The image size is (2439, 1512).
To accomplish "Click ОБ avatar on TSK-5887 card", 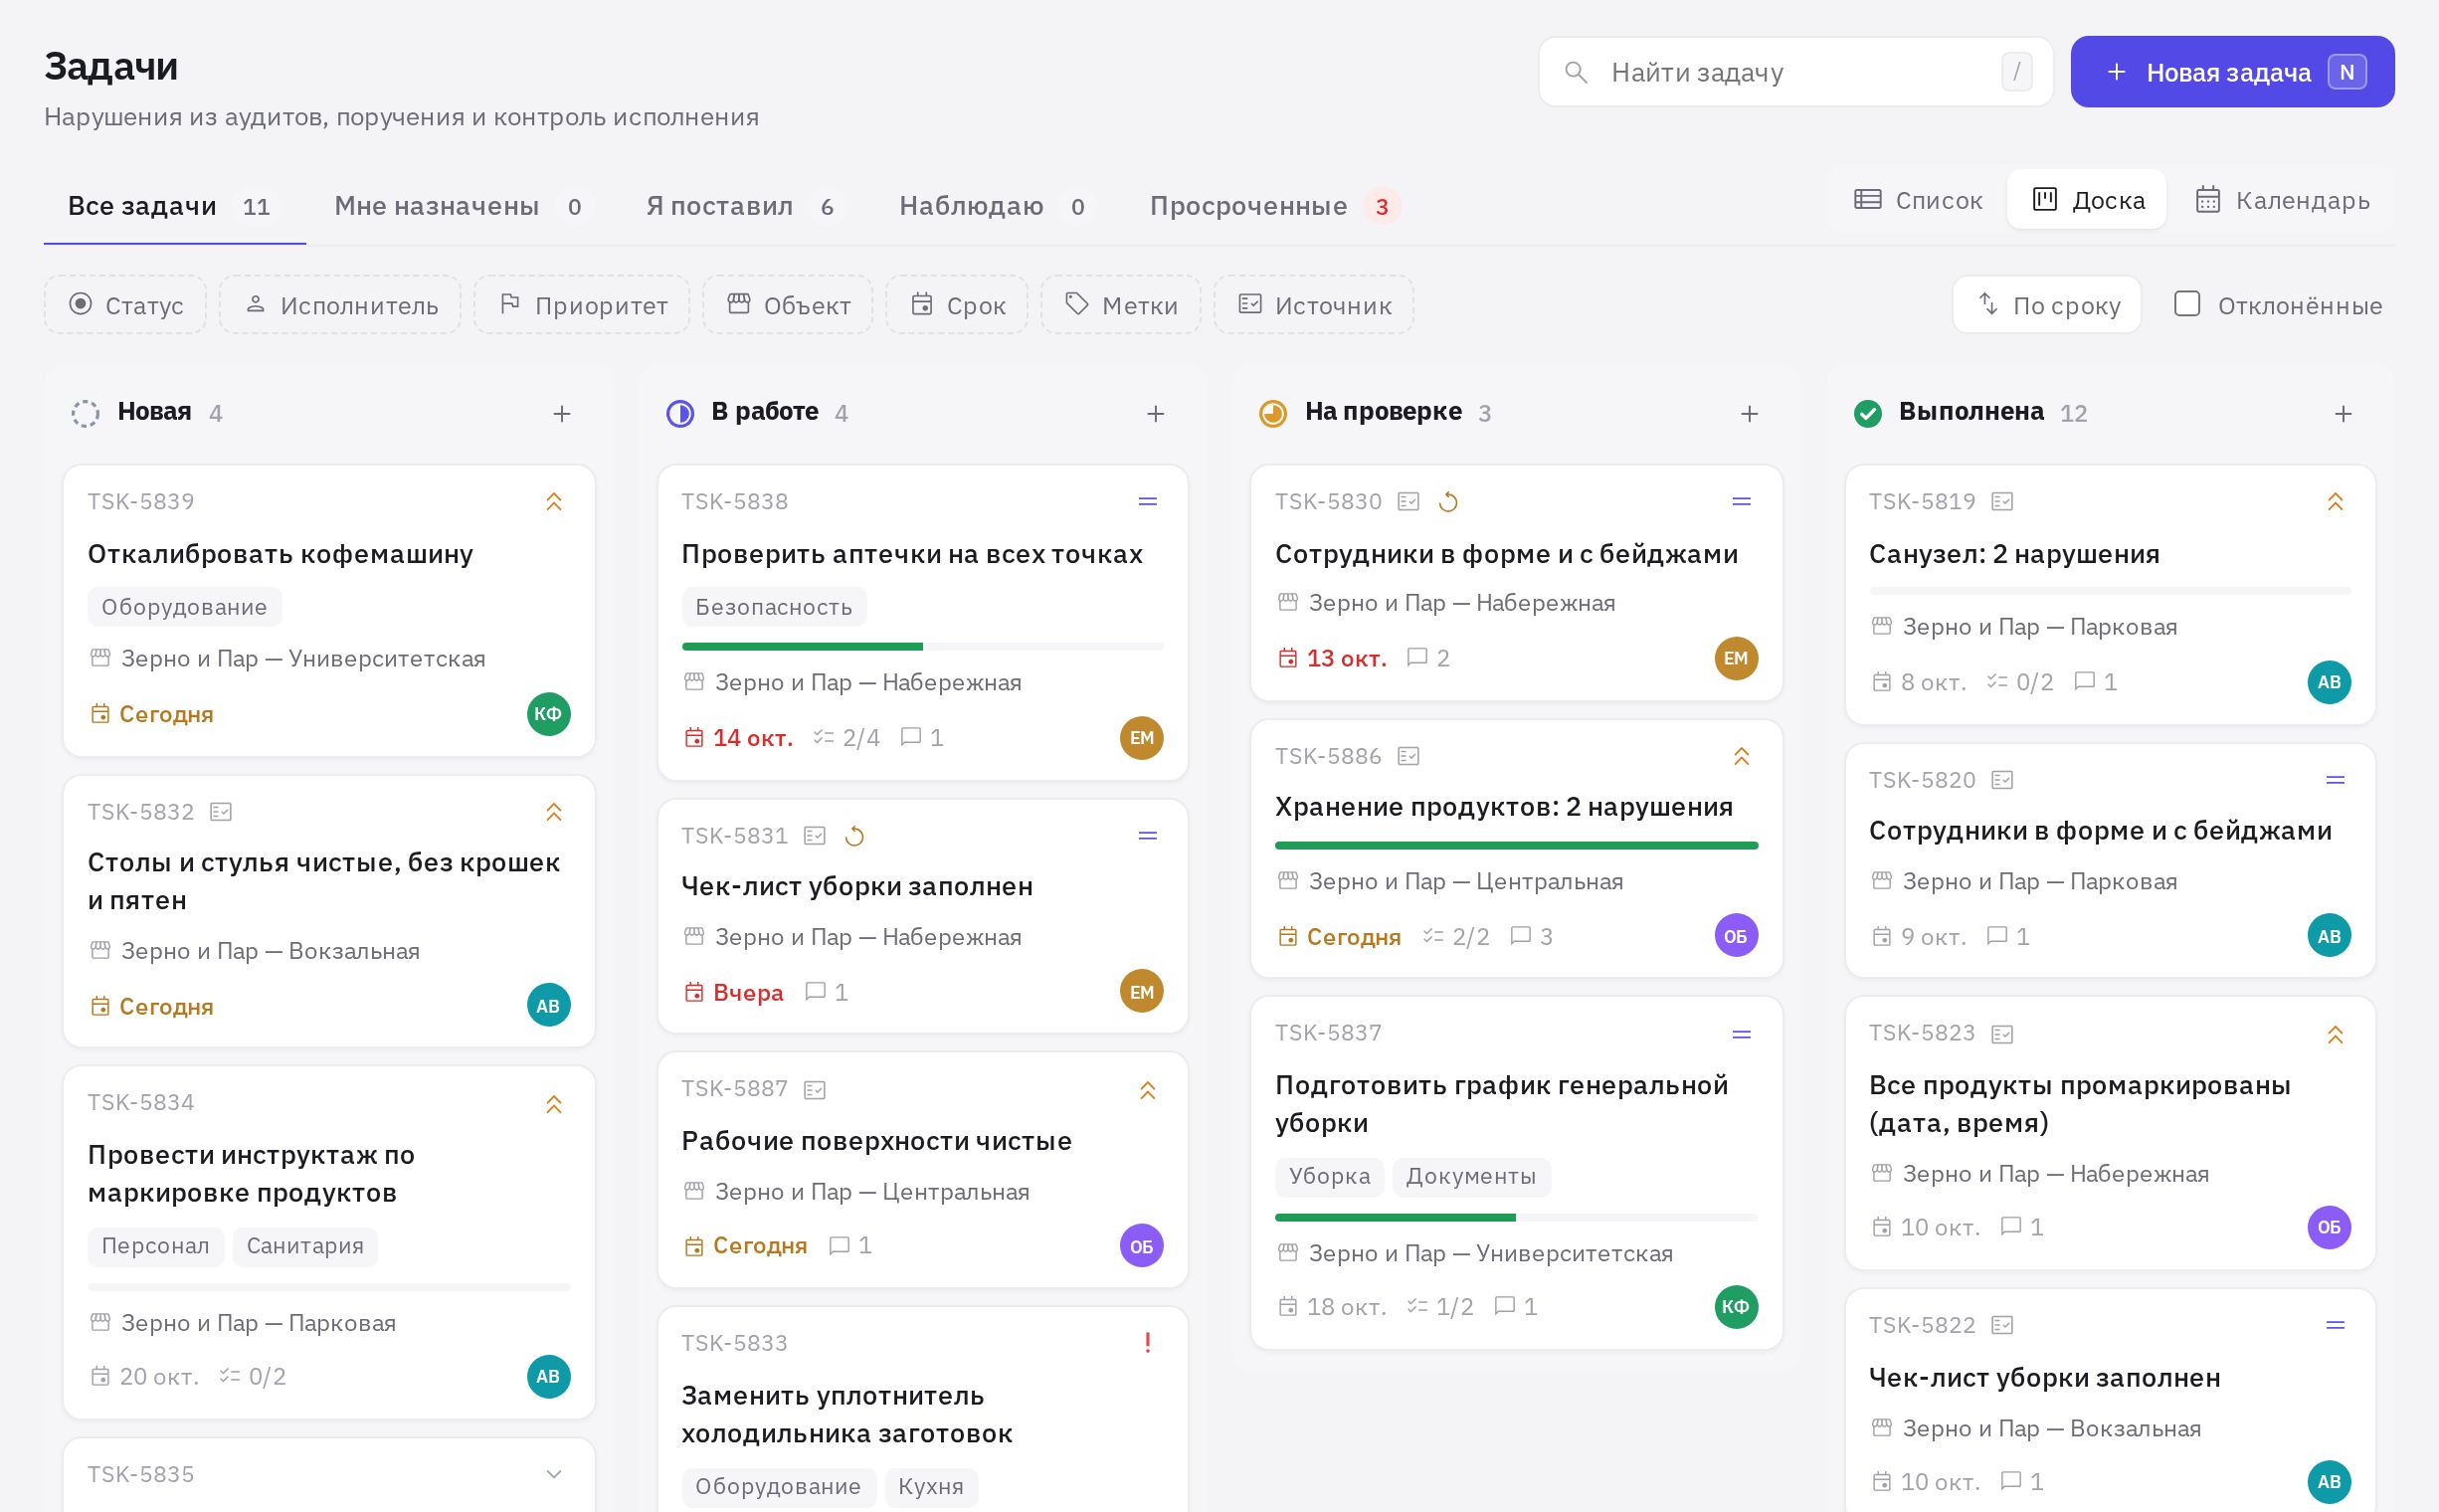I will pyautogui.click(x=1142, y=1246).
